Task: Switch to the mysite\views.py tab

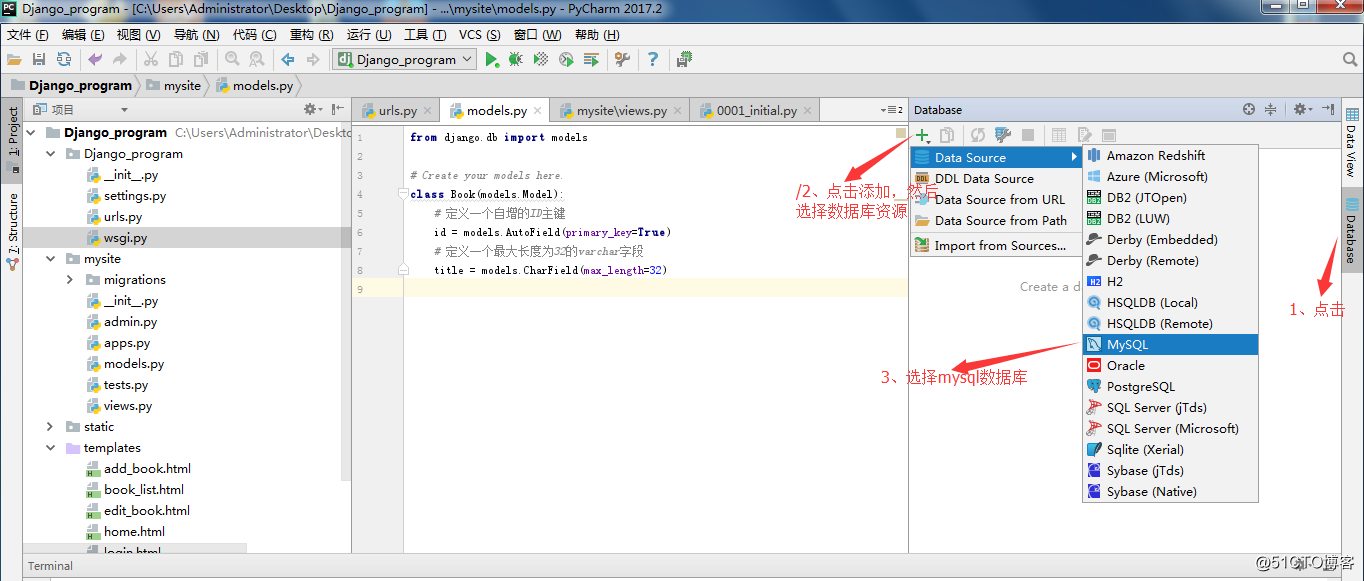Action: (622, 110)
